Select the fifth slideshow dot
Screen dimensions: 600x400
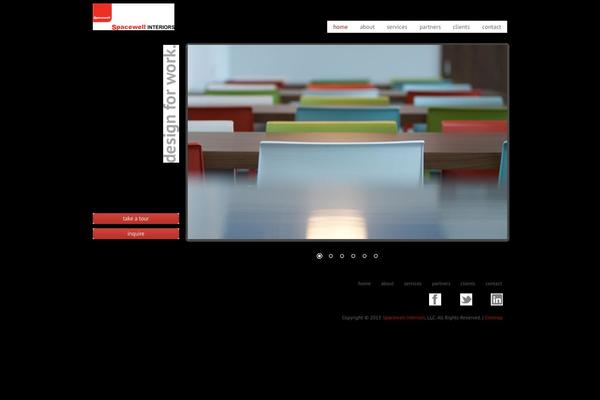365,256
